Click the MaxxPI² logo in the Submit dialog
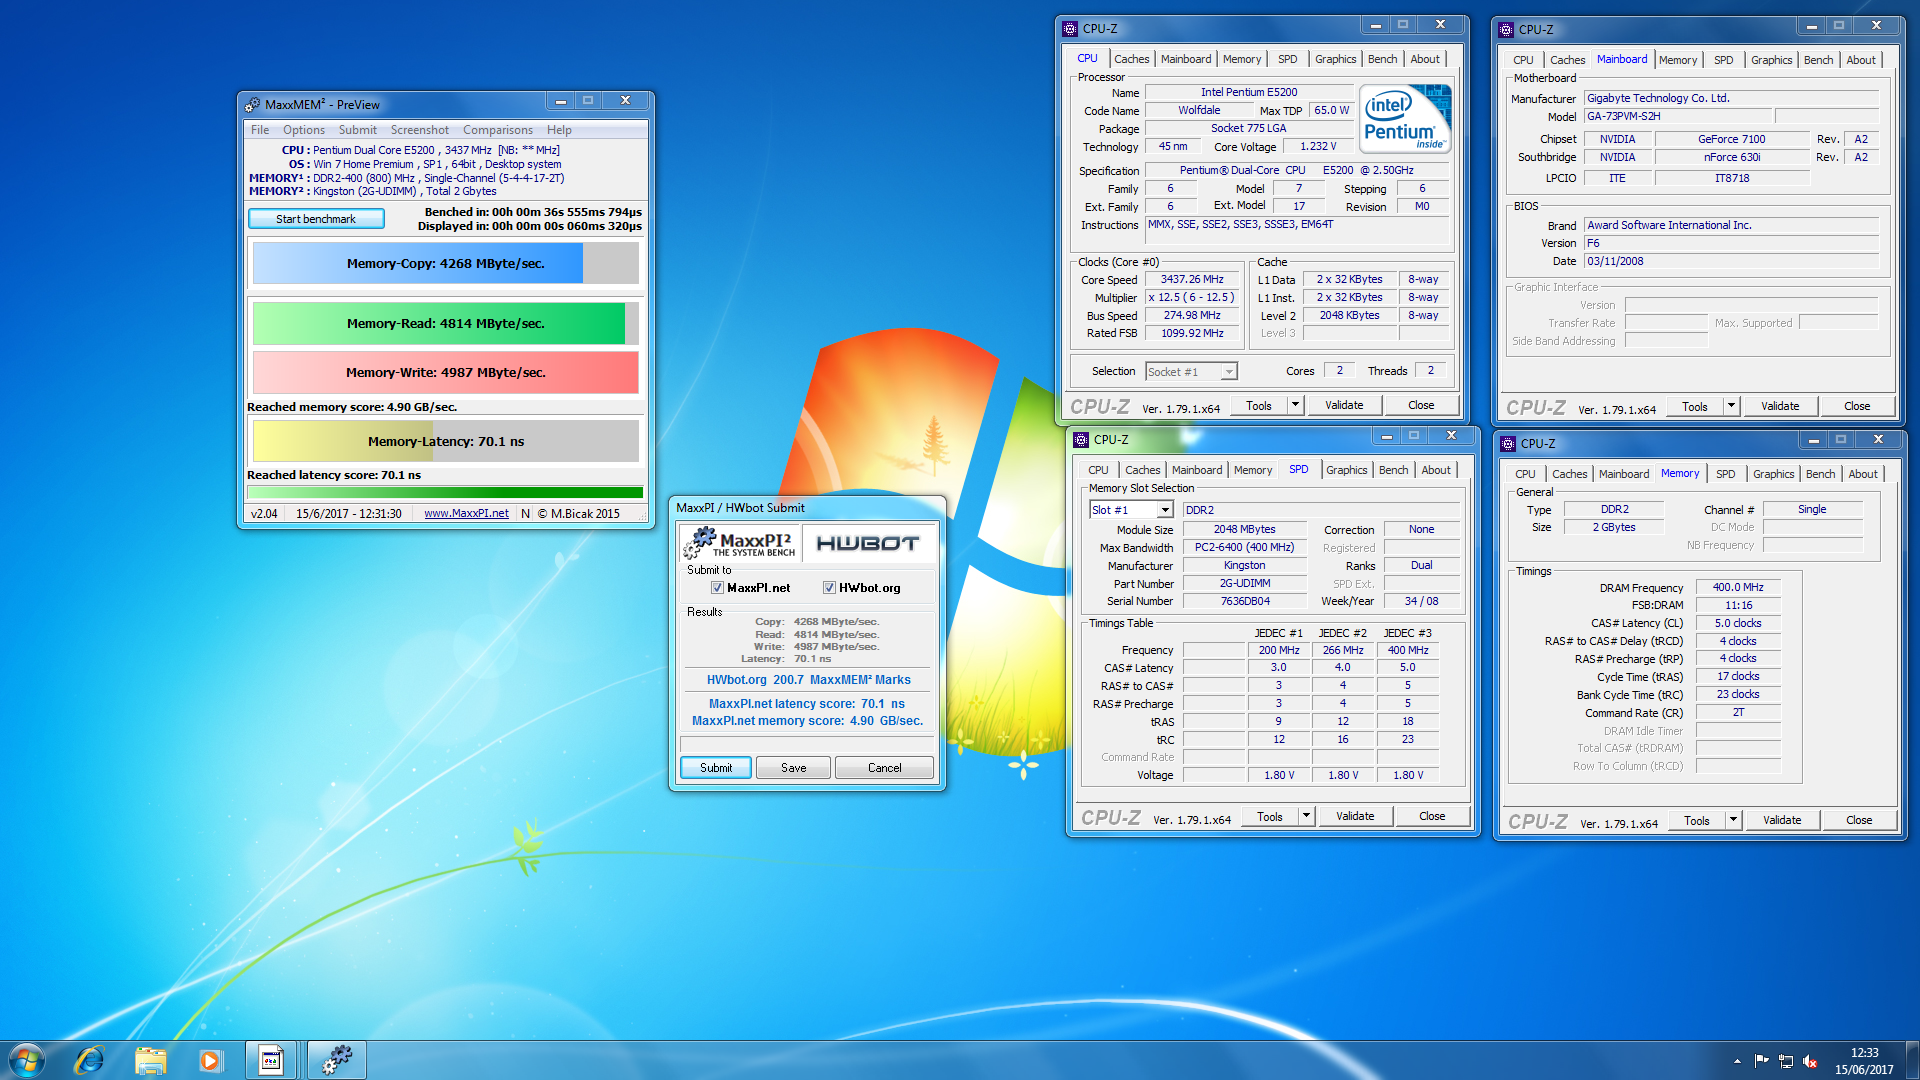Viewport: 1920px width, 1080px height. (740, 543)
